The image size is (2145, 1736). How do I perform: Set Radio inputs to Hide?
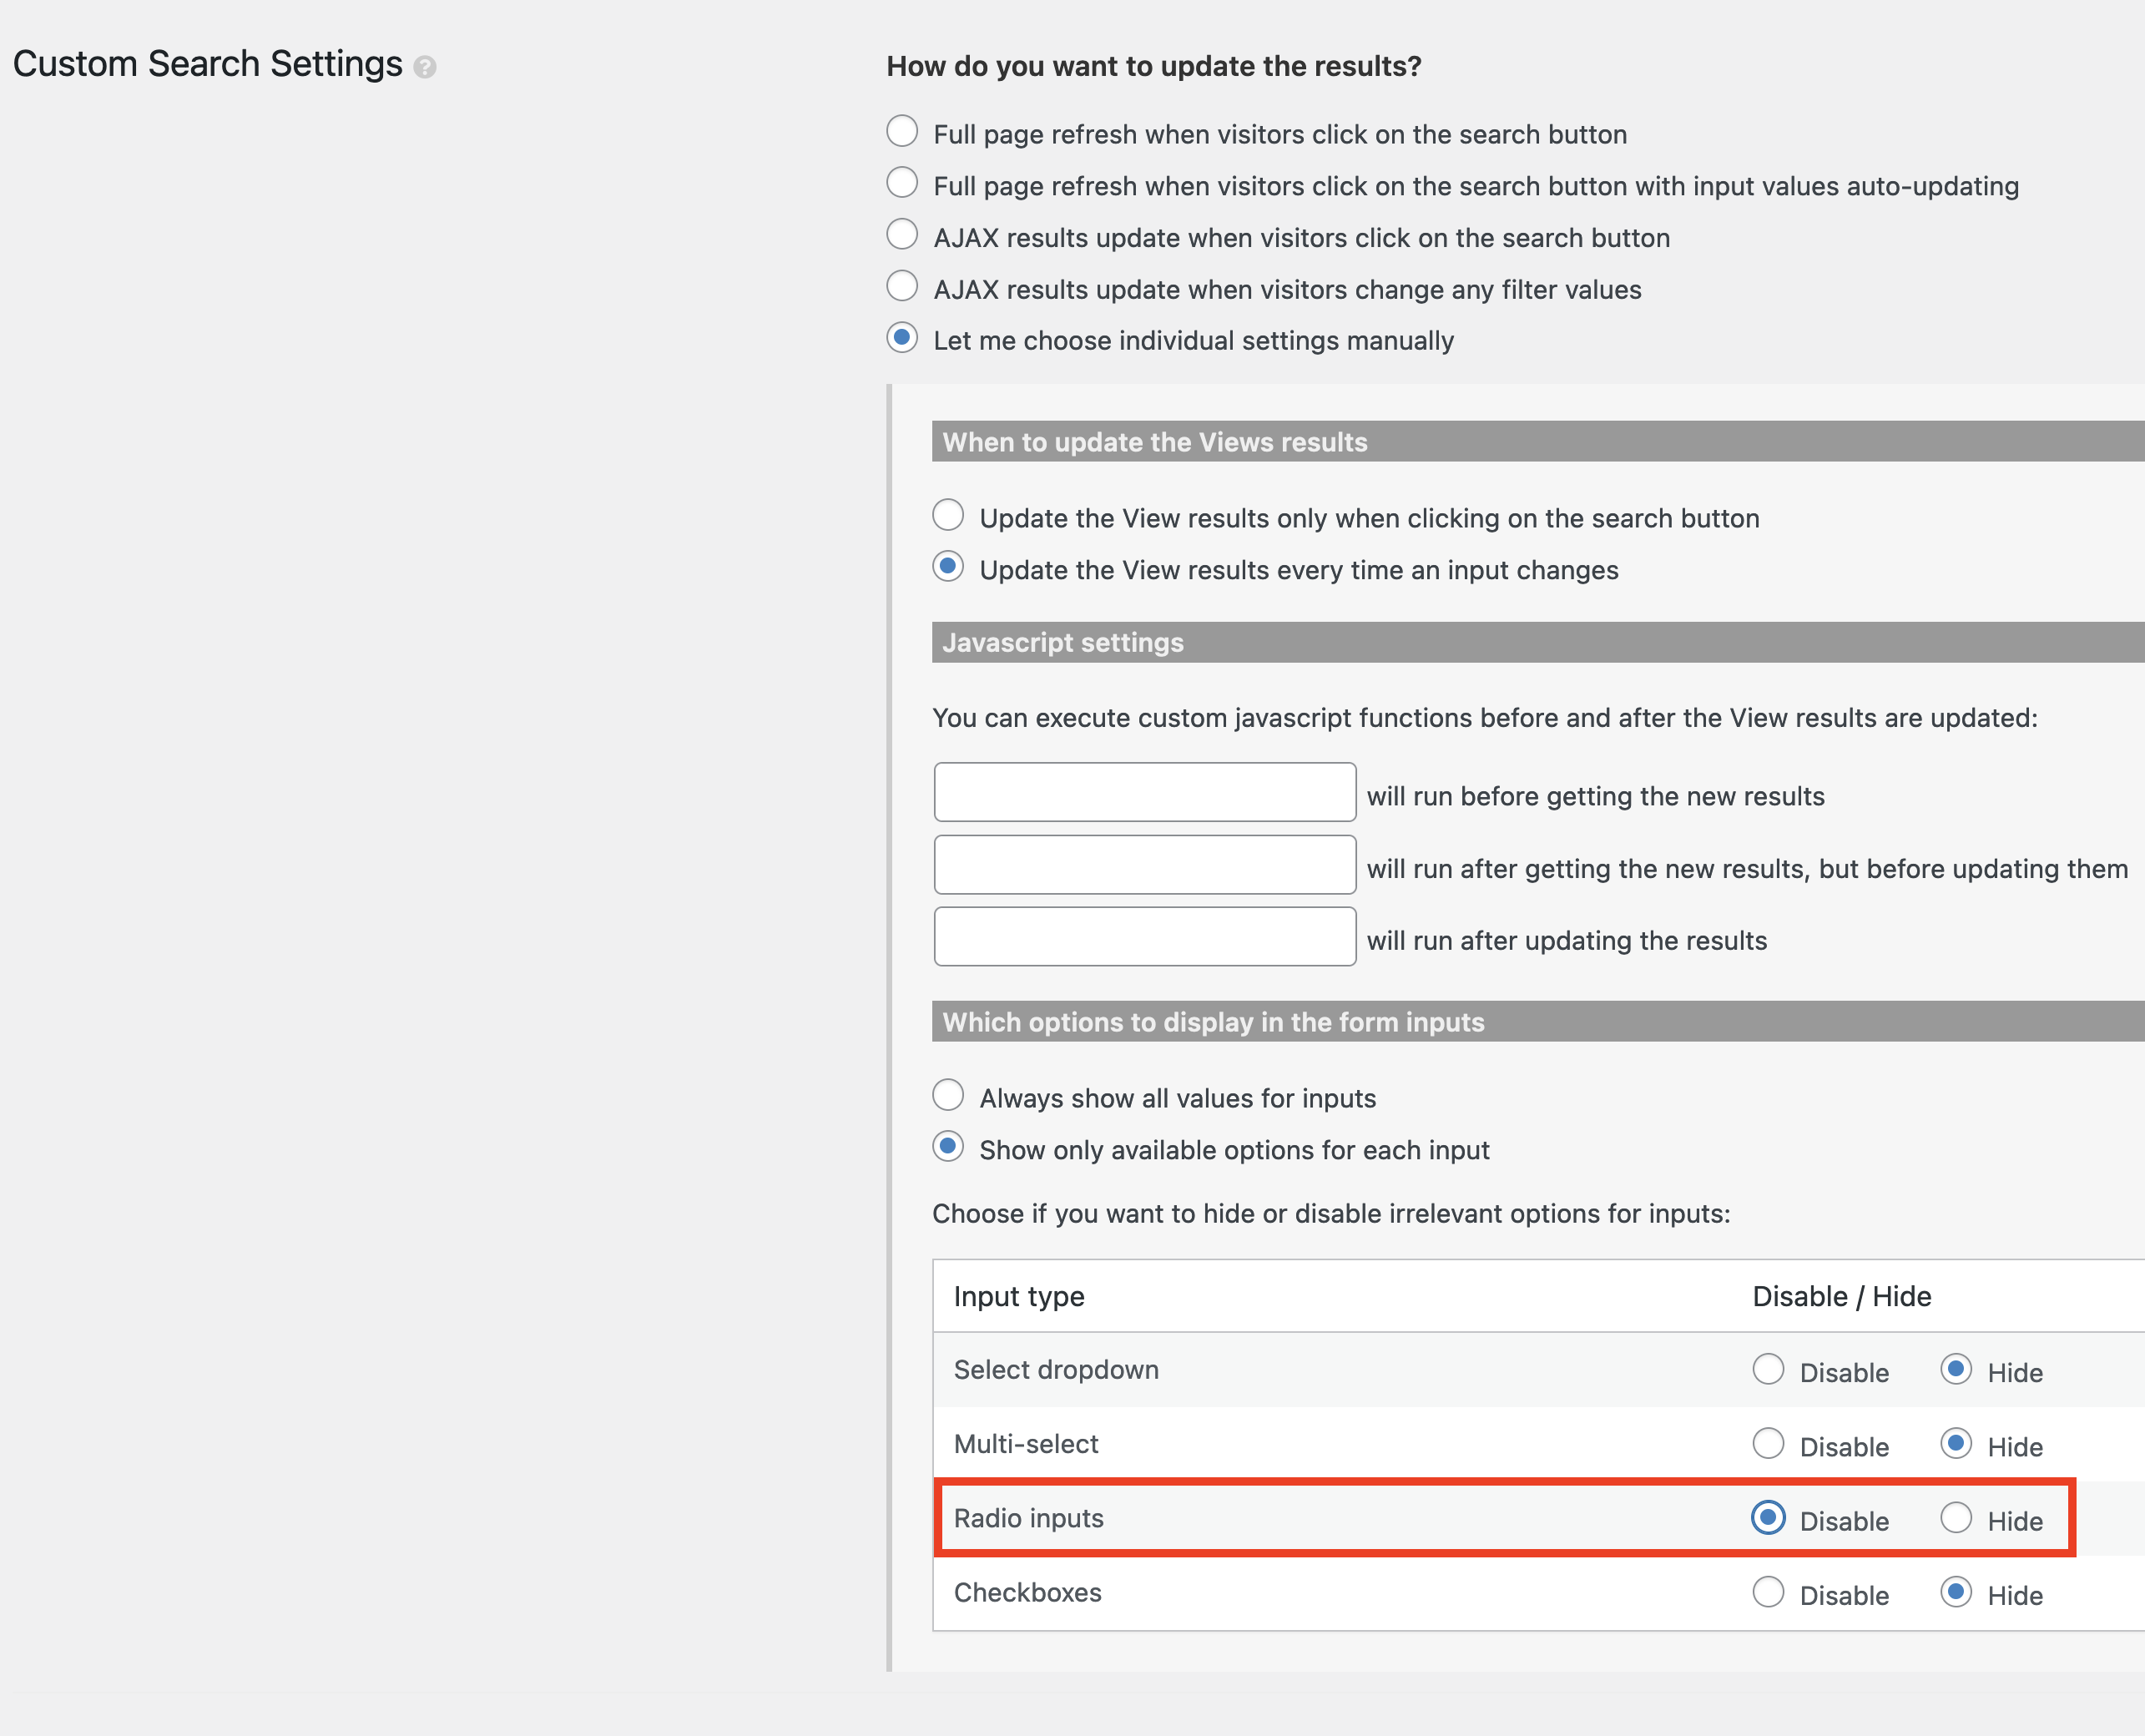click(x=1956, y=1518)
